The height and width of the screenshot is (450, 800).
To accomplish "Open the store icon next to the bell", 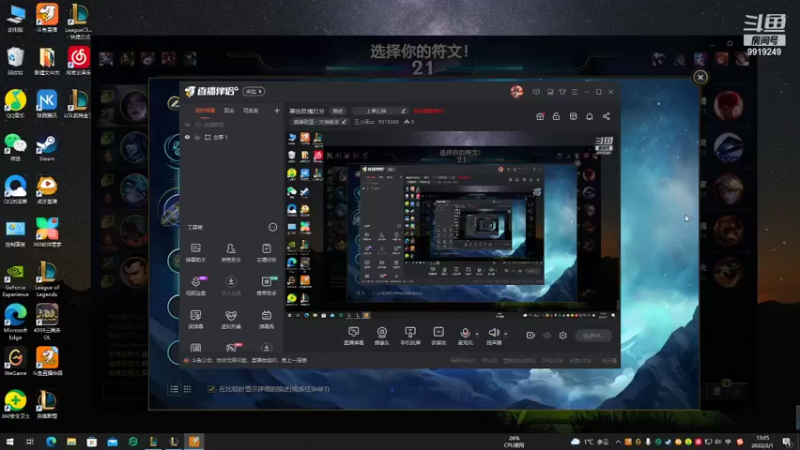I will 573,116.
